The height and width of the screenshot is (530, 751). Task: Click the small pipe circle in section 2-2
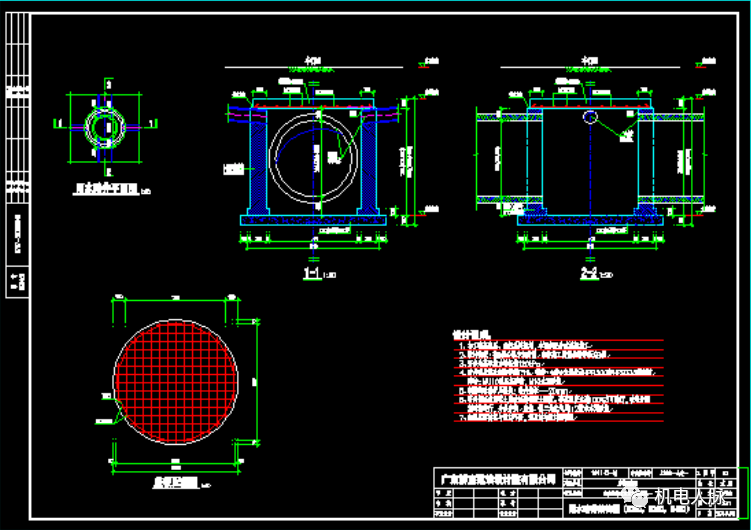coord(590,117)
